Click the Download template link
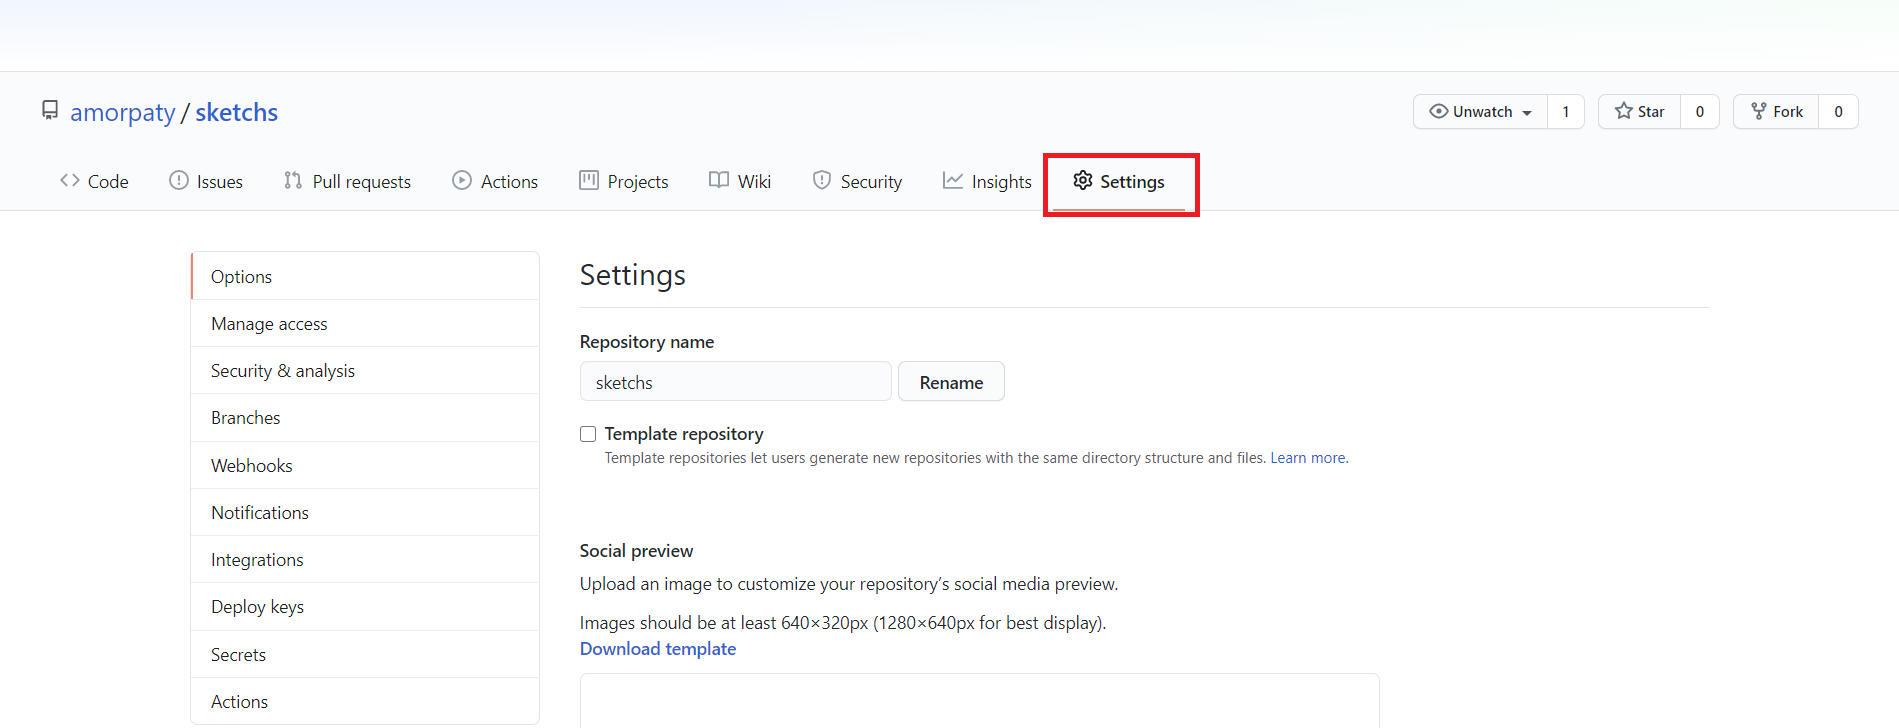This screenshot has height=728, width=1899. click(658, 649)
